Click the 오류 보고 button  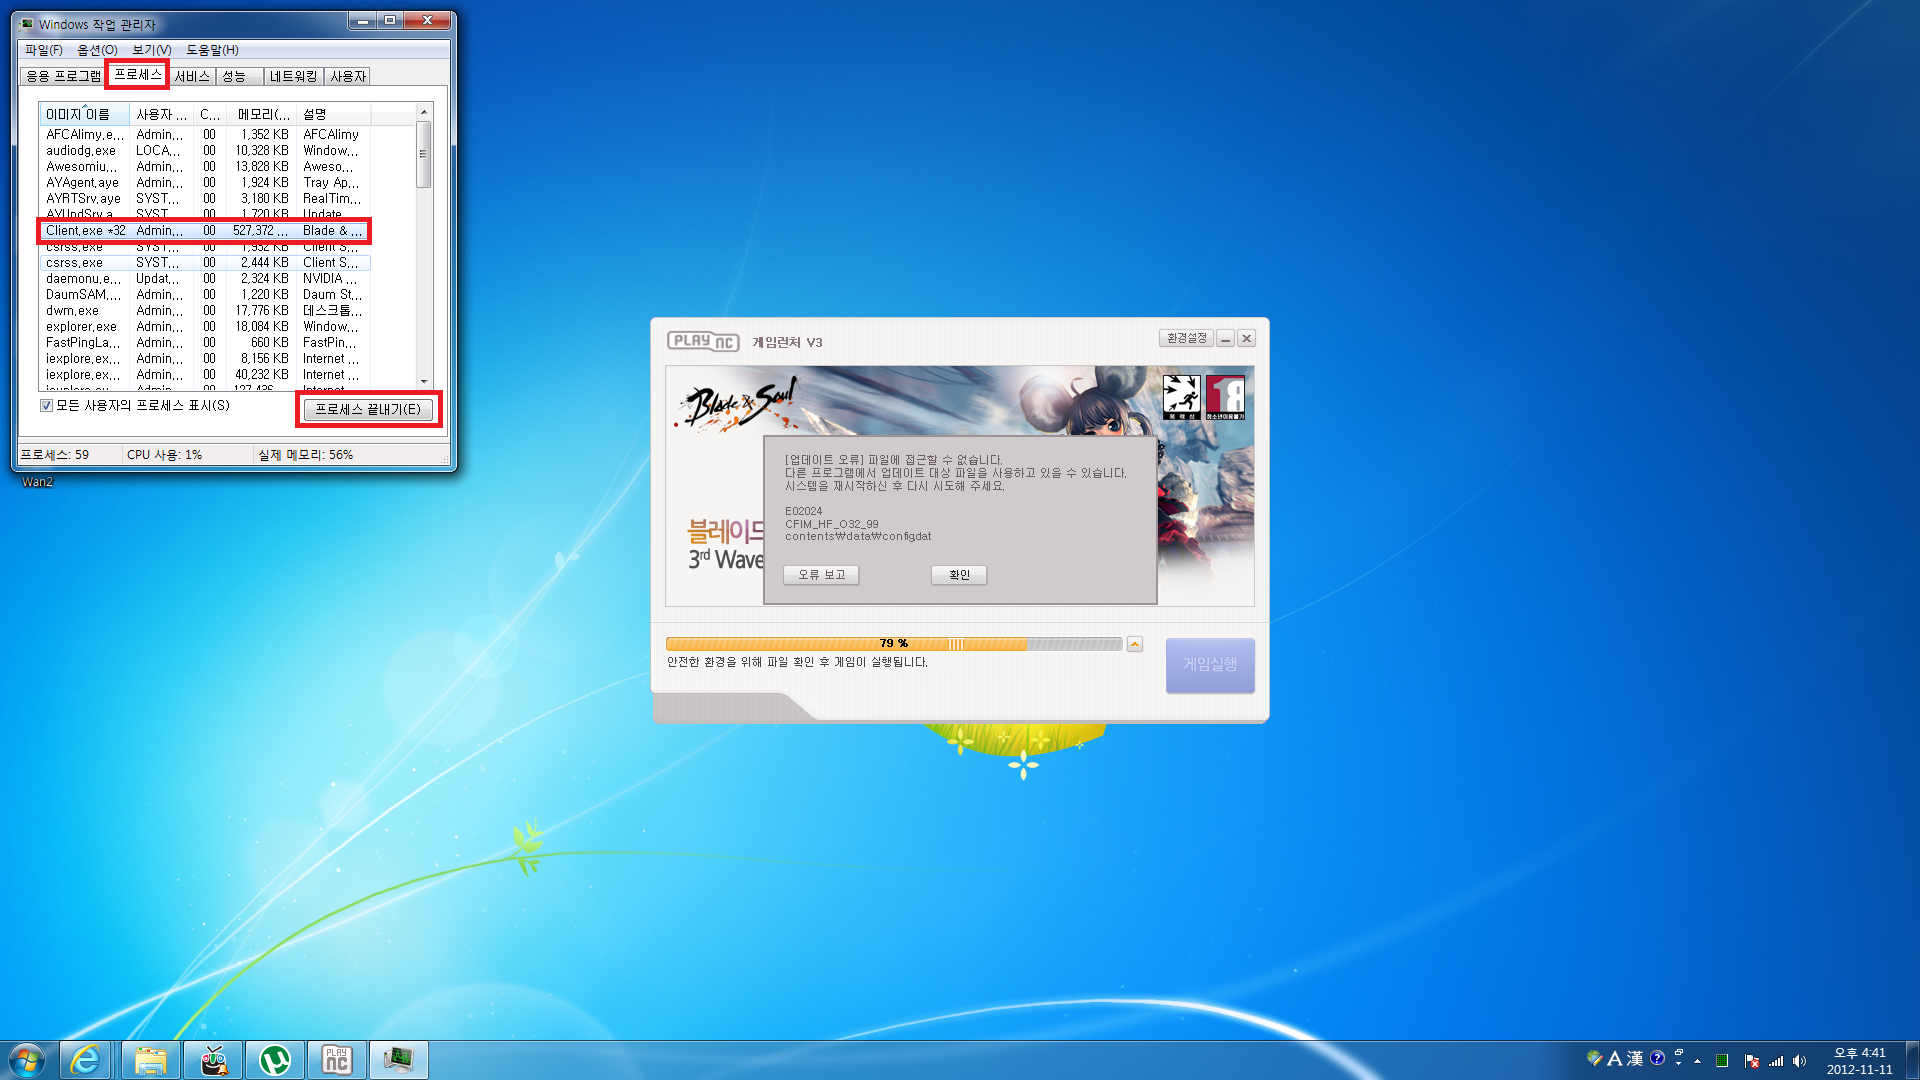[821, 575]
